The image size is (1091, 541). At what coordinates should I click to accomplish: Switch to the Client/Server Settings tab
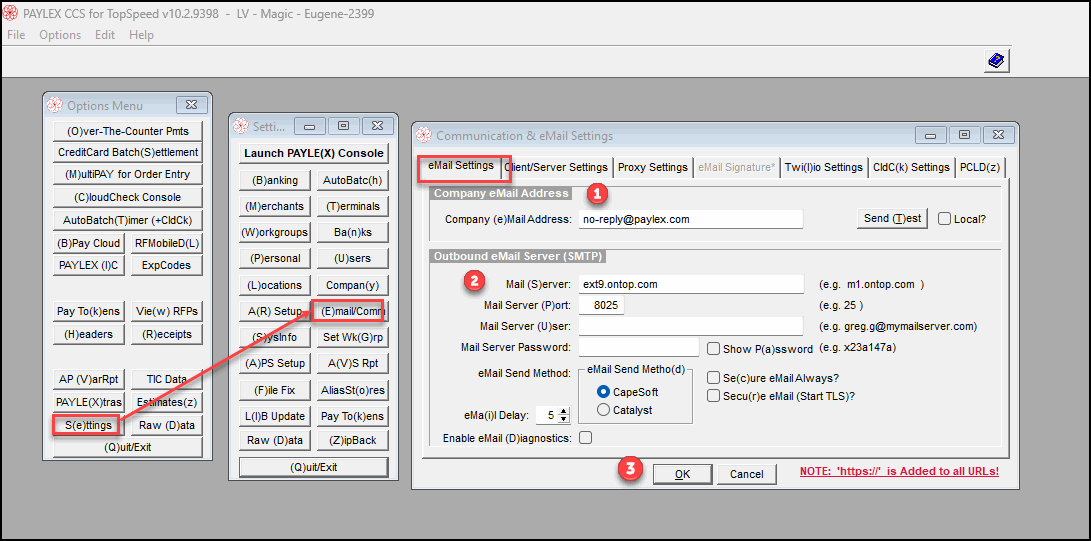click(557, 167)
